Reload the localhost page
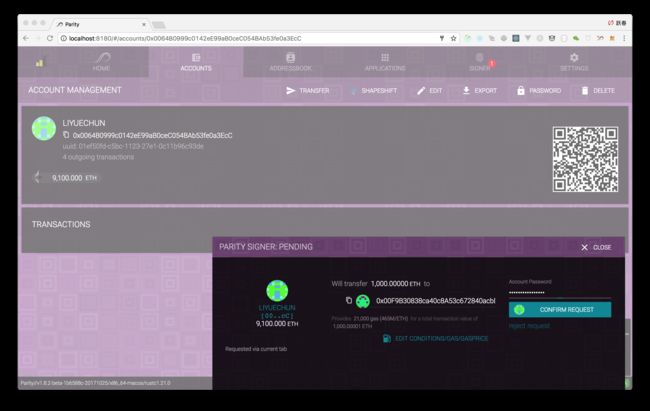This screenshot has height=411, width=650. [x=50, y=38]
